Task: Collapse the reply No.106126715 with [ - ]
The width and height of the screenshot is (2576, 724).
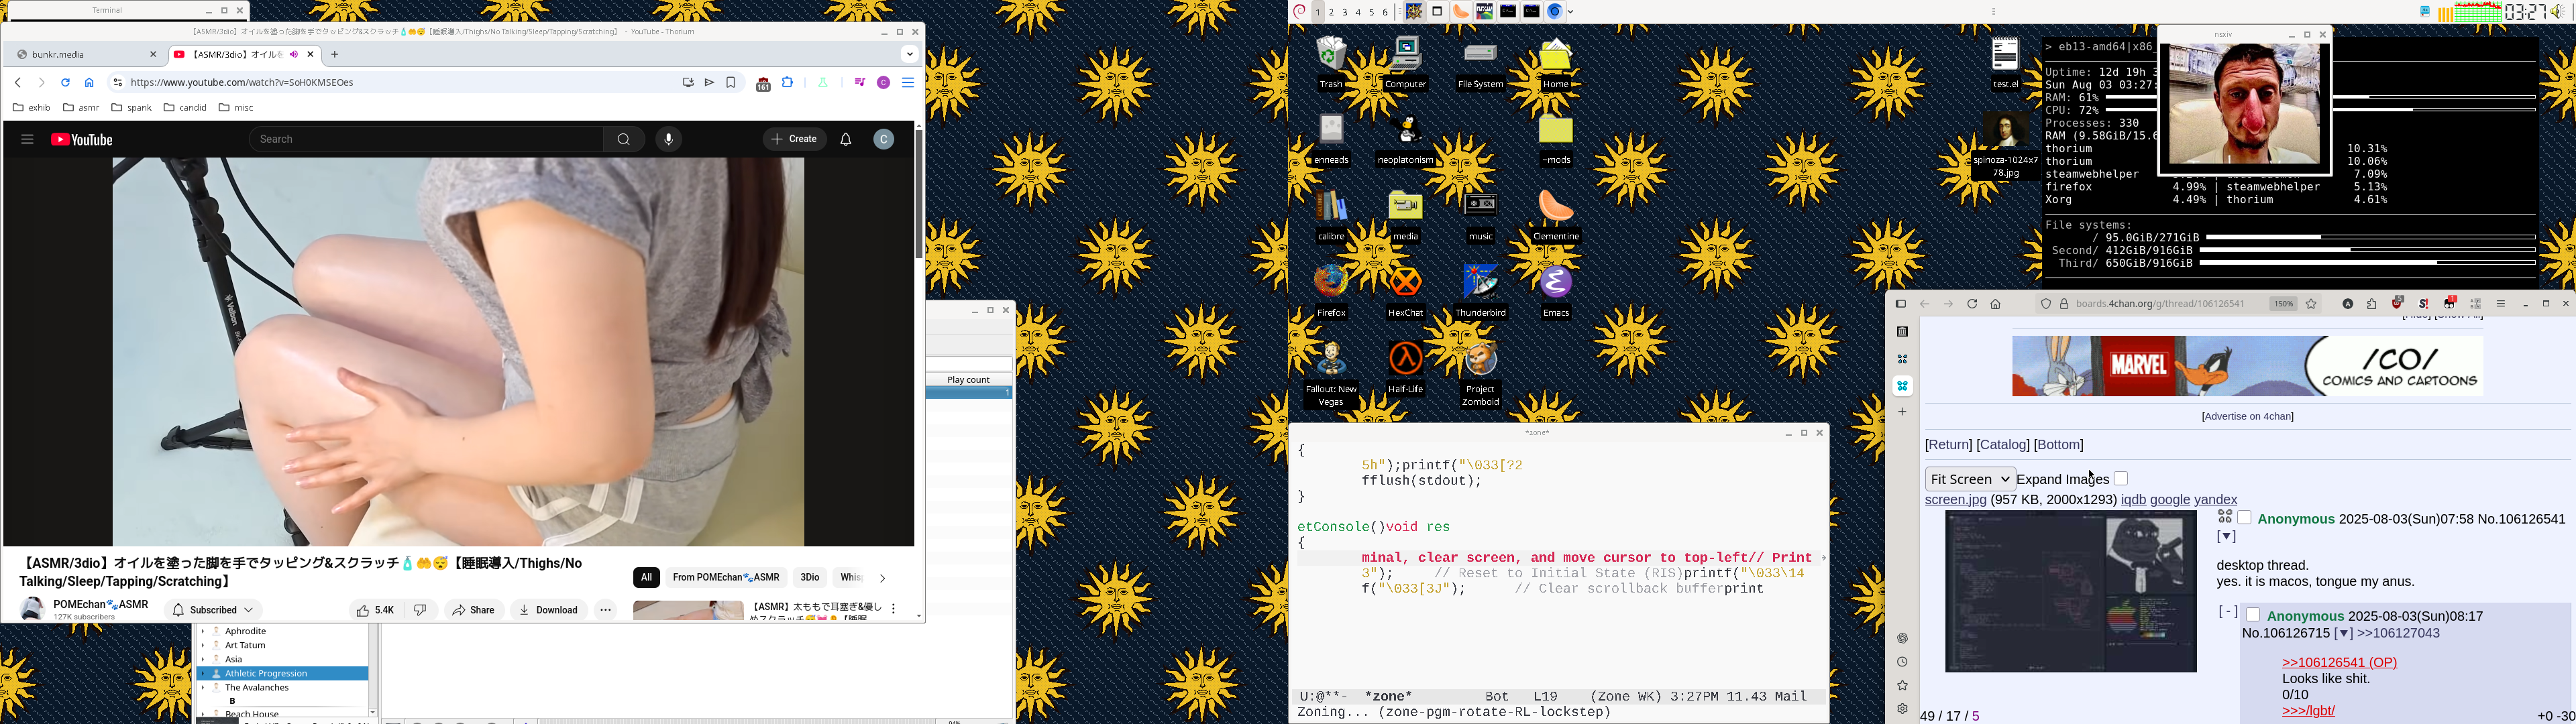Action: [2228, 612]
